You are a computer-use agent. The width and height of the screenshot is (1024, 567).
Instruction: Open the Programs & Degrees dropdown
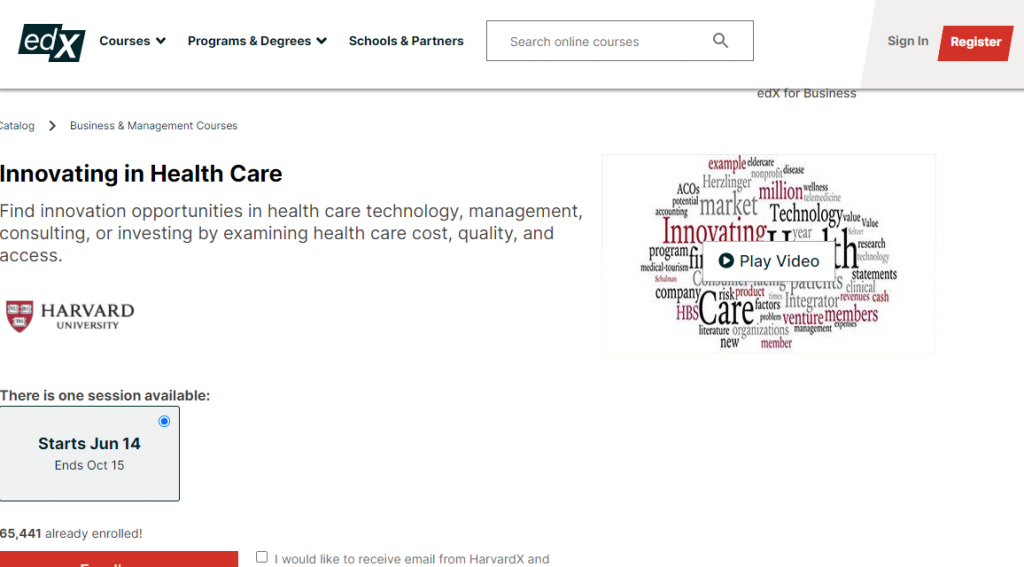pos(257,41)
